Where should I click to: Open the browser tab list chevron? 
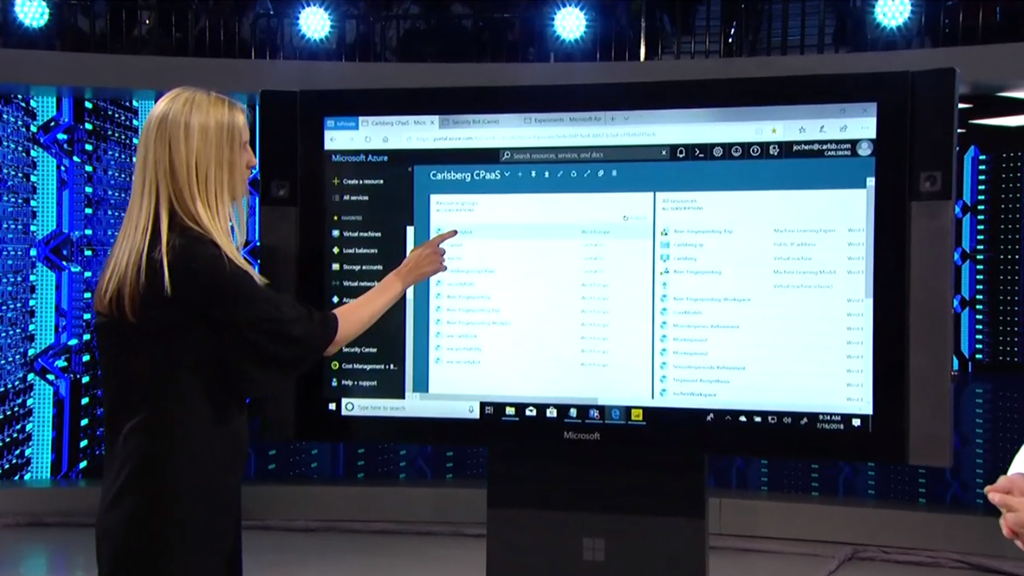(626, 119)
